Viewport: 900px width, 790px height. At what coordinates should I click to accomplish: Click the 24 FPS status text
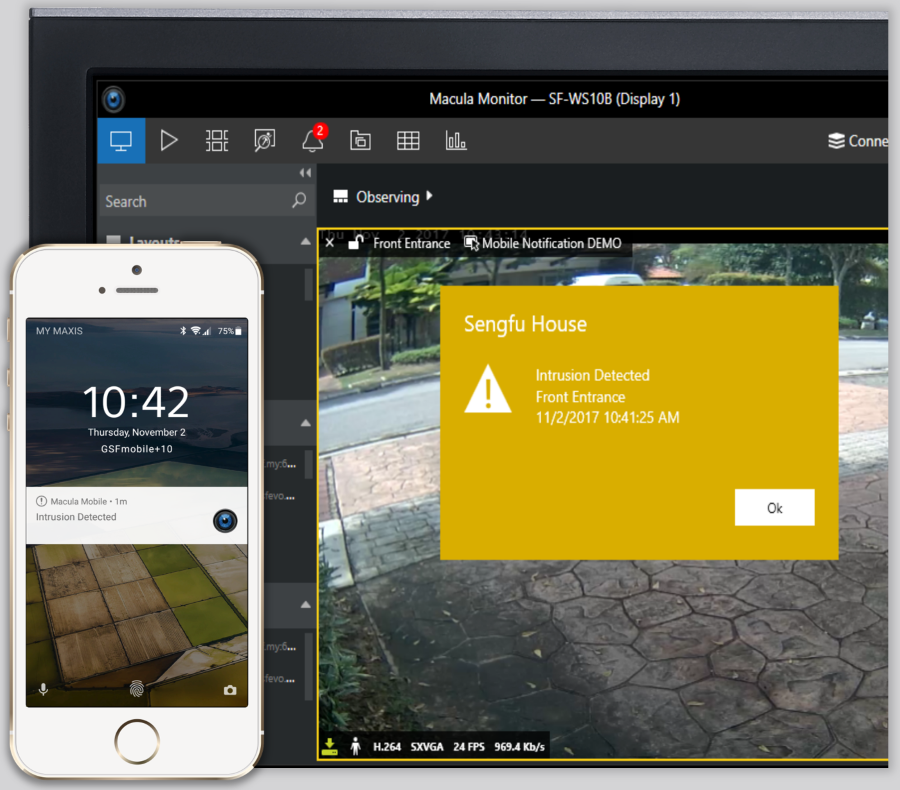click(x=468, y=746)
